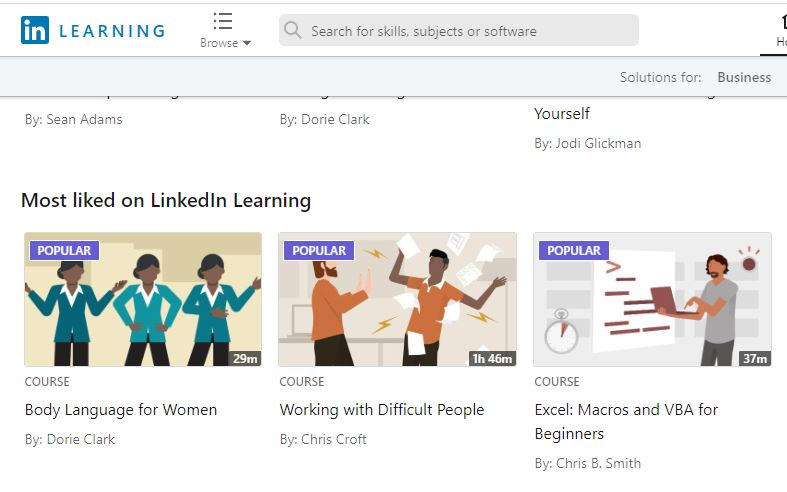Open Excel: Macros and VBA for Beginners title

tap(626, 422)
